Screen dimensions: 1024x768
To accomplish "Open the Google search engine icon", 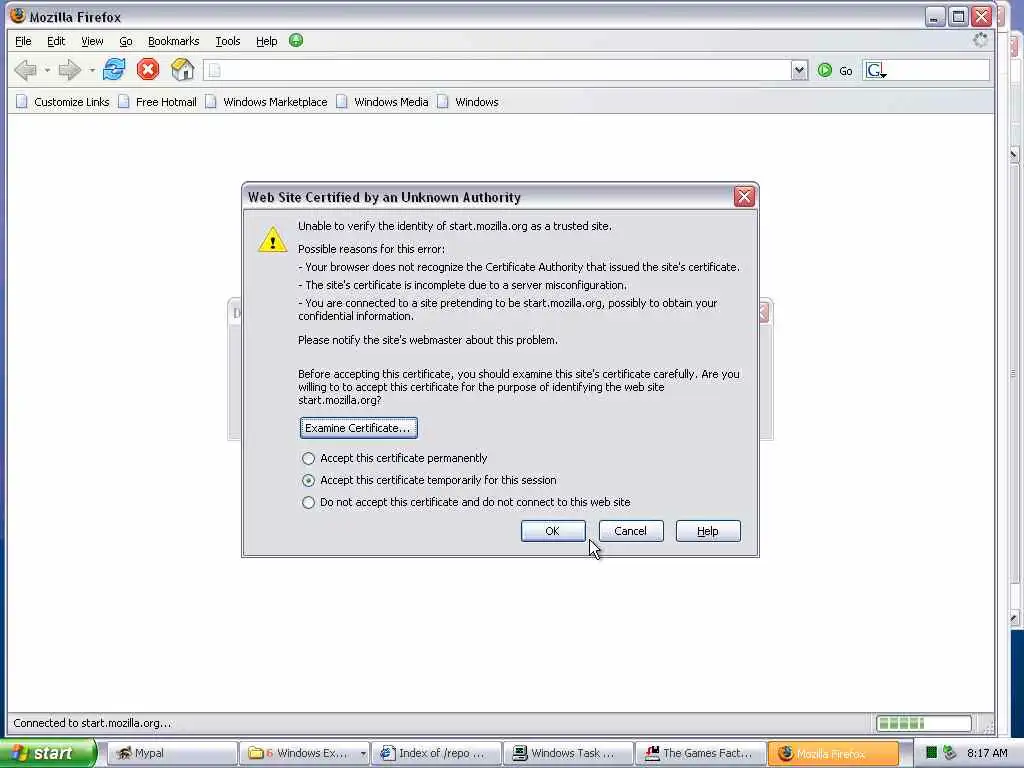I will (x=875, y=70).
